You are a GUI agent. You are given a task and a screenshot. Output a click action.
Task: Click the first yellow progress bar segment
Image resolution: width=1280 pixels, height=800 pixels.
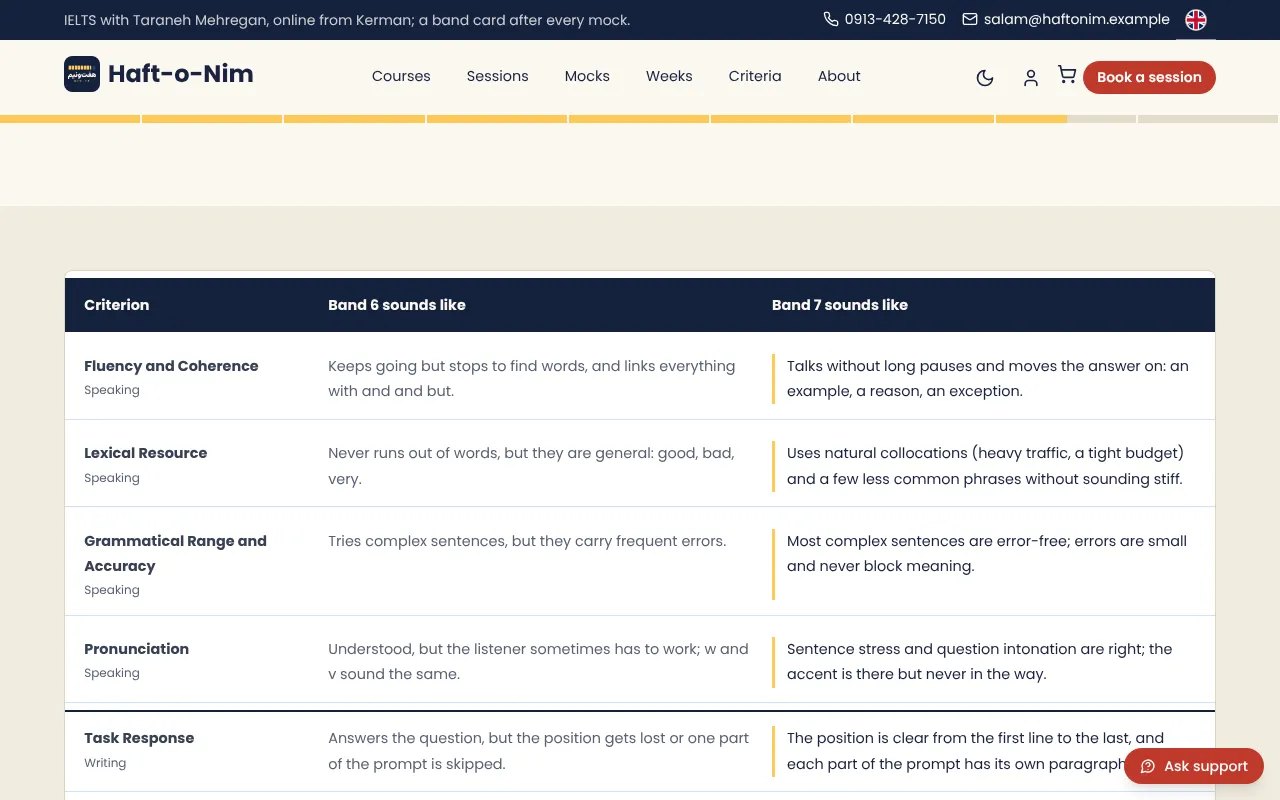click(x=70, y=119)
